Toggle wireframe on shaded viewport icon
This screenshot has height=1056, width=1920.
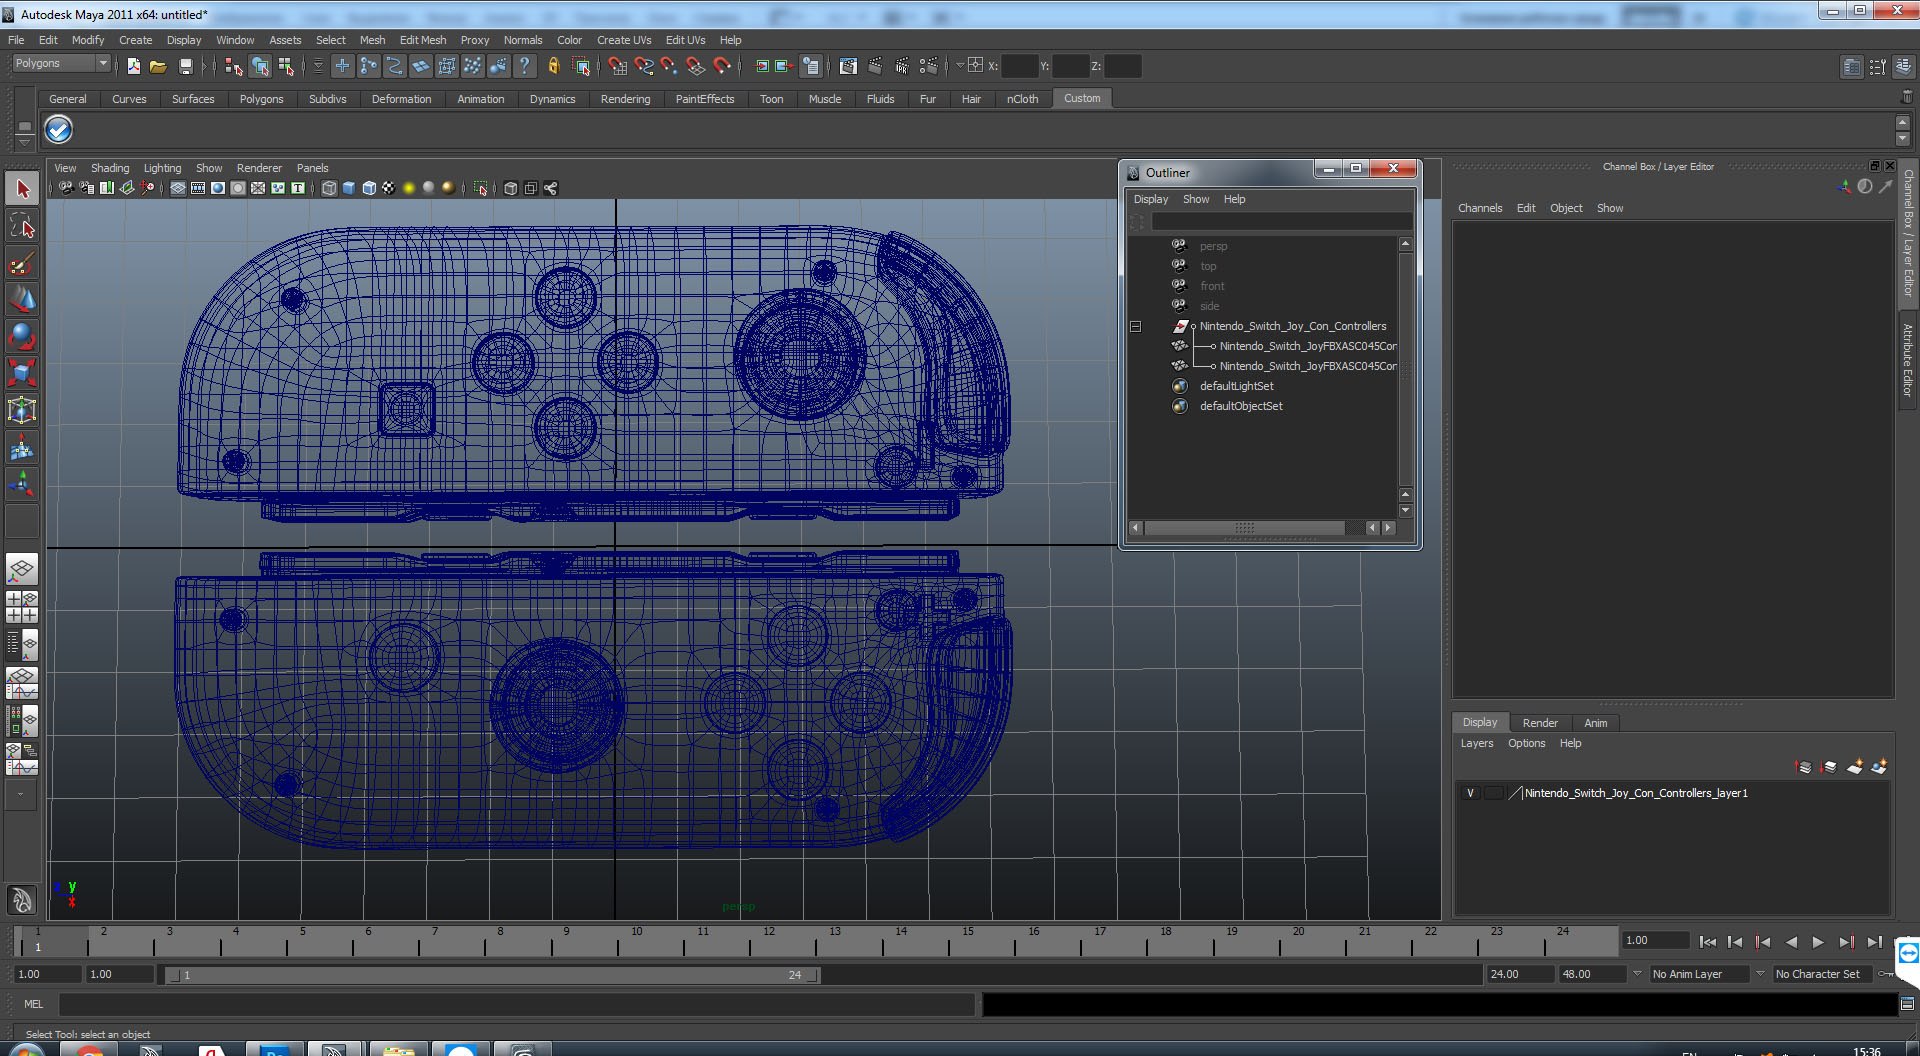pyautogui.click(x=369, y=188)
